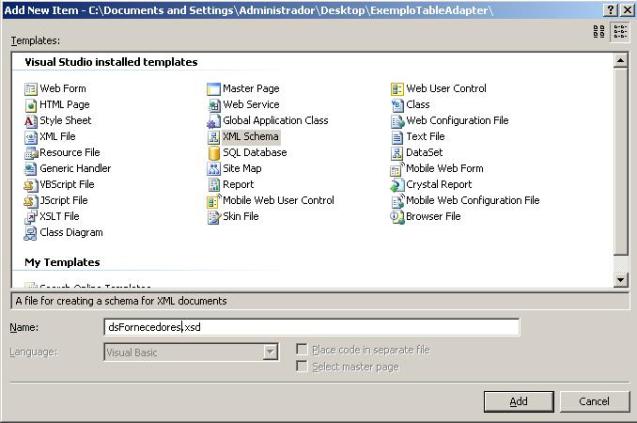Click the "Generic Handler" label text
The height and width of the screenshot is (423, 637).
click(75, 168)
